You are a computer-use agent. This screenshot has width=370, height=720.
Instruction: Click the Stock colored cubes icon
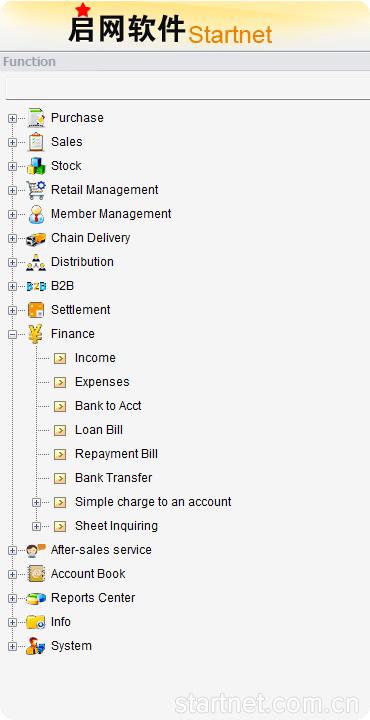pyautogui.click(x=36, y=166)
